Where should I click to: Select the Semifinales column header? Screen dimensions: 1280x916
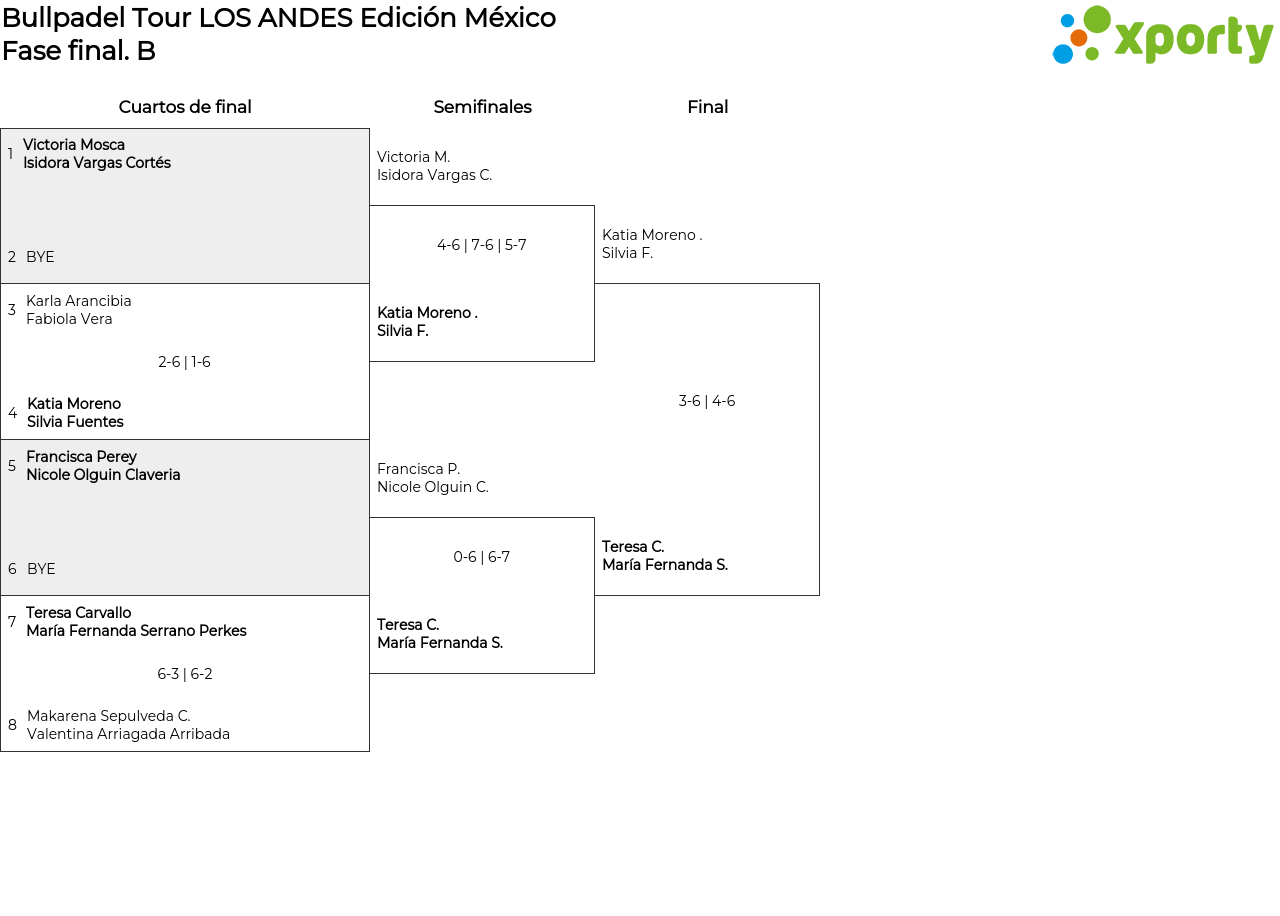pos(482,107)
